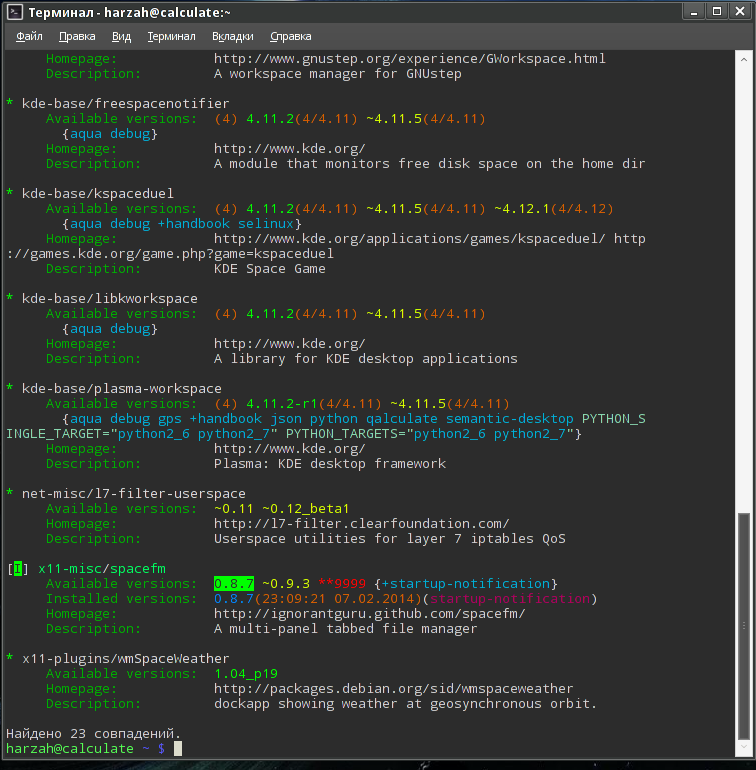Open the Правка menu
Image resolution: width=756 pixels, height=770 pixels.
click(77, 36)
